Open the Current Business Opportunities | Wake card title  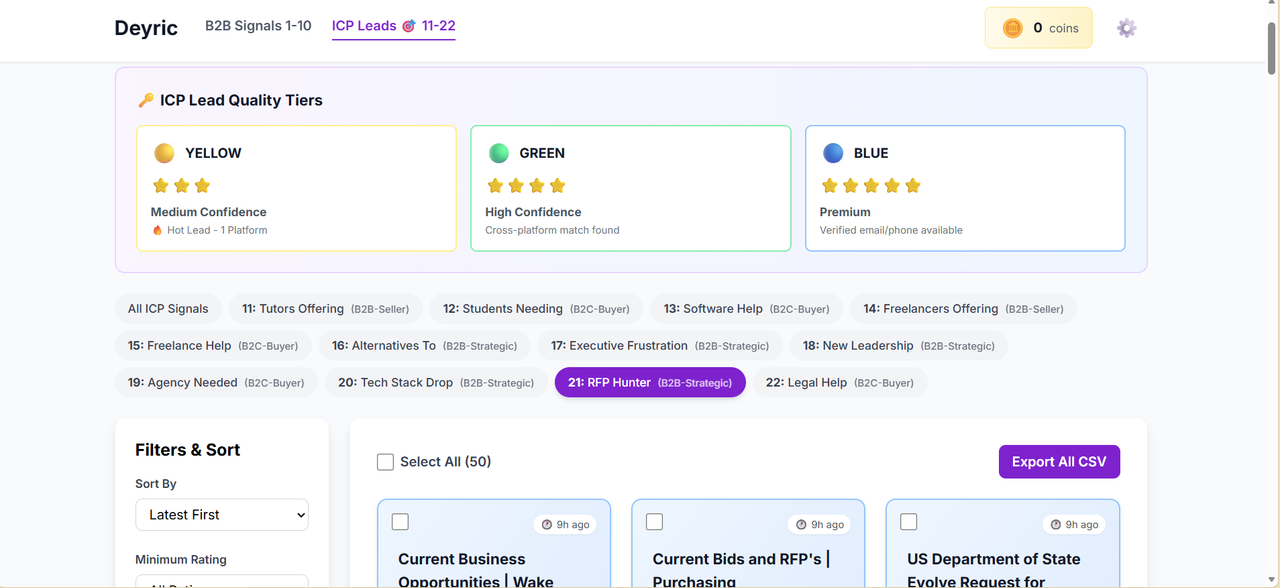point(476,570)
